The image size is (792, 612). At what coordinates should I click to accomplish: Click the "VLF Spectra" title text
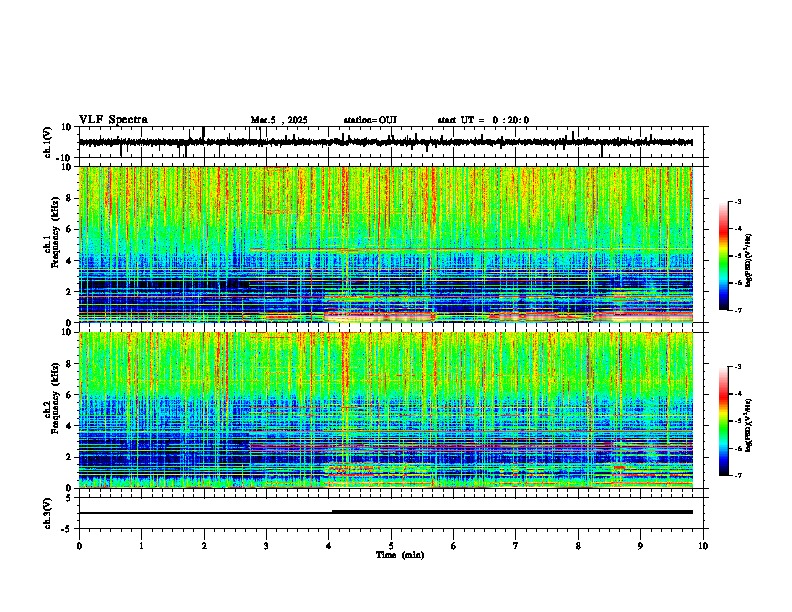pos(113,120)
